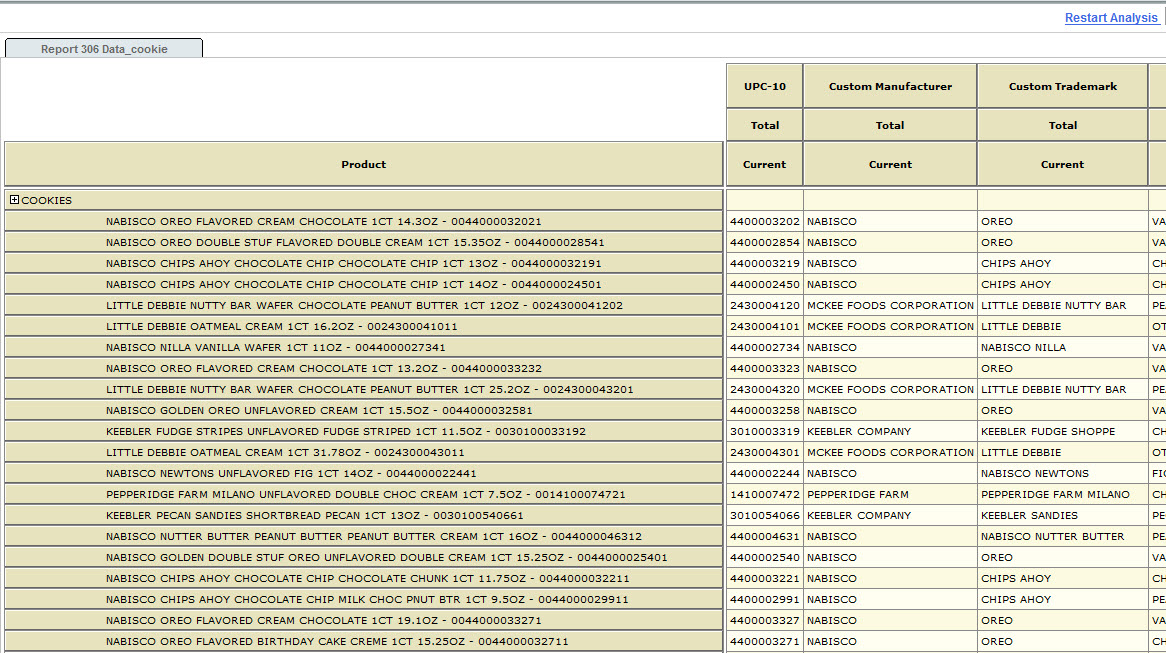This screenshot has height=653, width=1166.
Task: Select Little Debbie Oatmeal Cream 31.78OZ row
Action: [364, 452]
